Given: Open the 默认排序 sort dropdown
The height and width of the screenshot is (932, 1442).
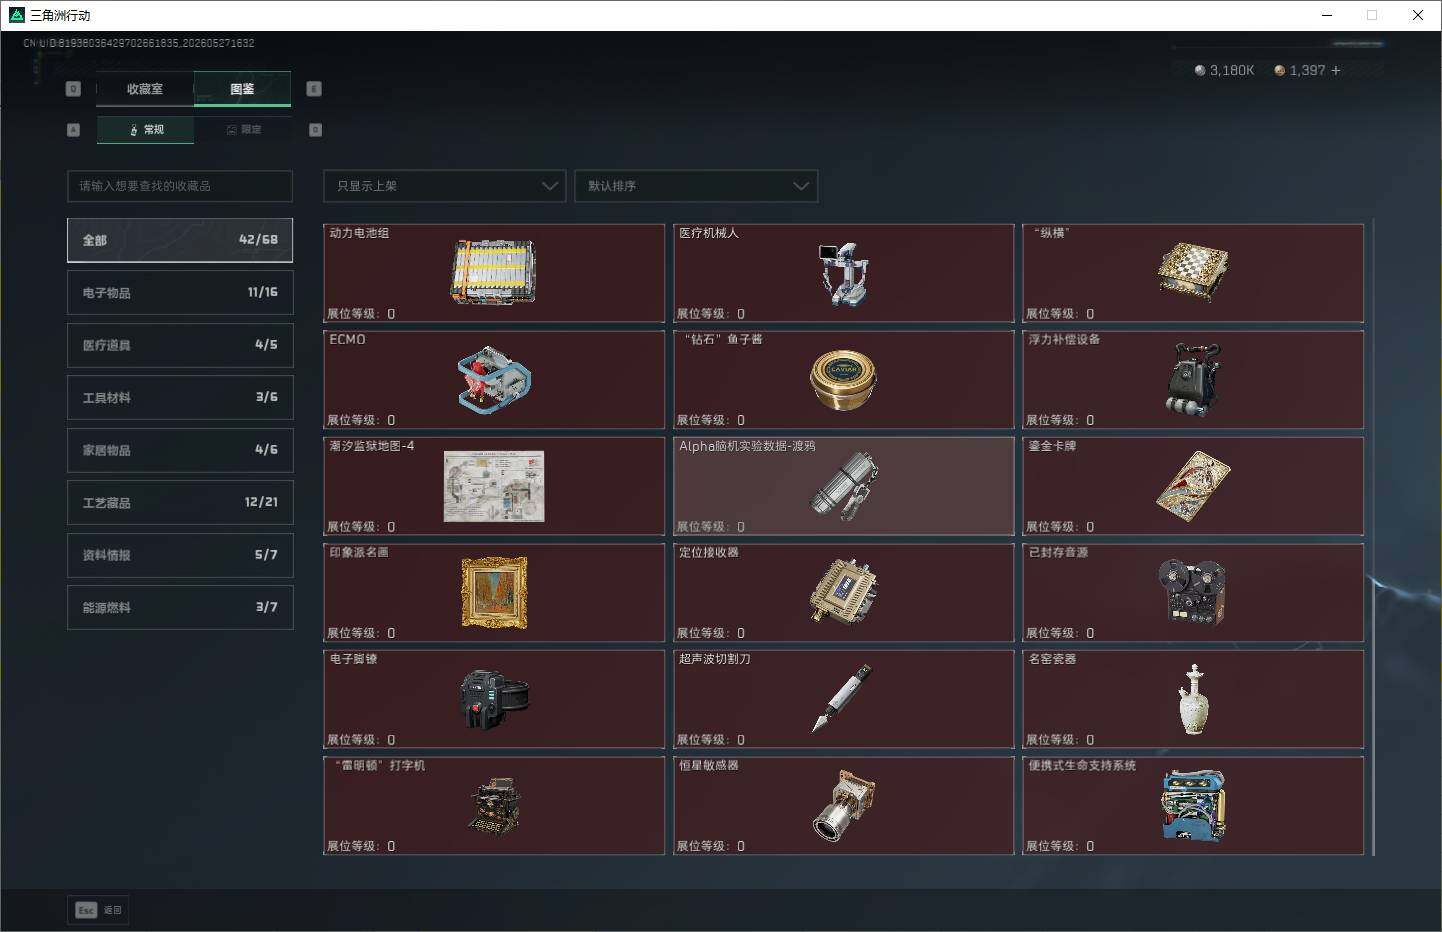Looking at the screenshot, I should [696, 186].
